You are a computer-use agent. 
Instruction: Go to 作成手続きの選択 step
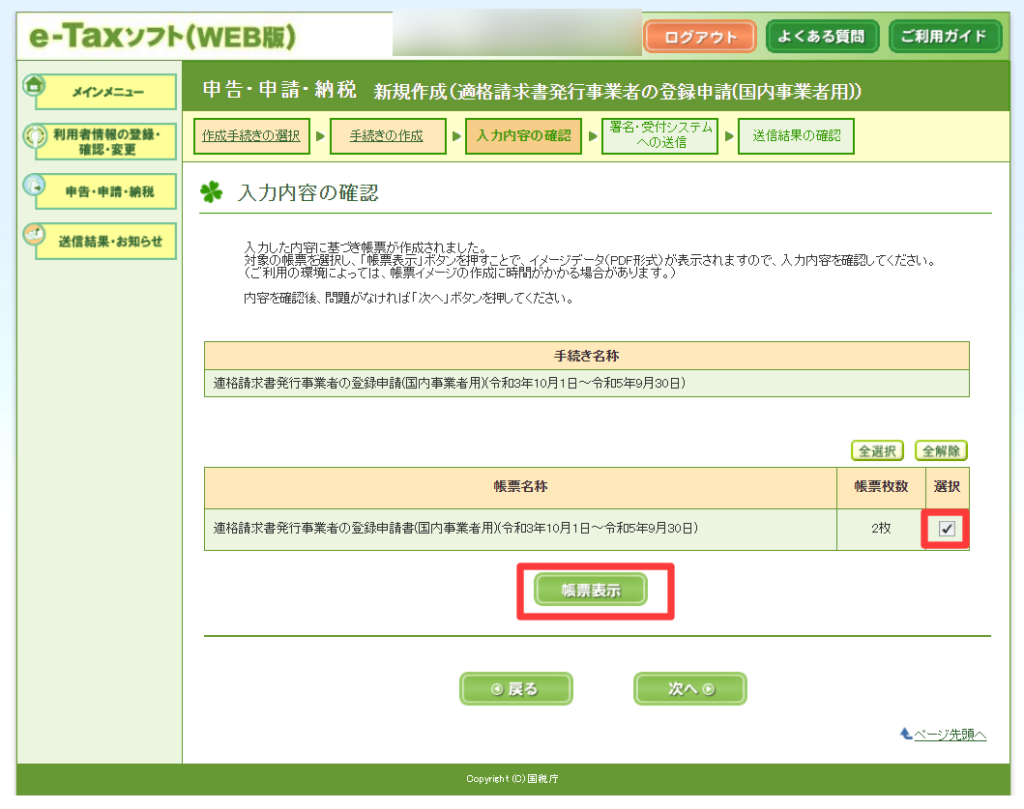[250, 136]
